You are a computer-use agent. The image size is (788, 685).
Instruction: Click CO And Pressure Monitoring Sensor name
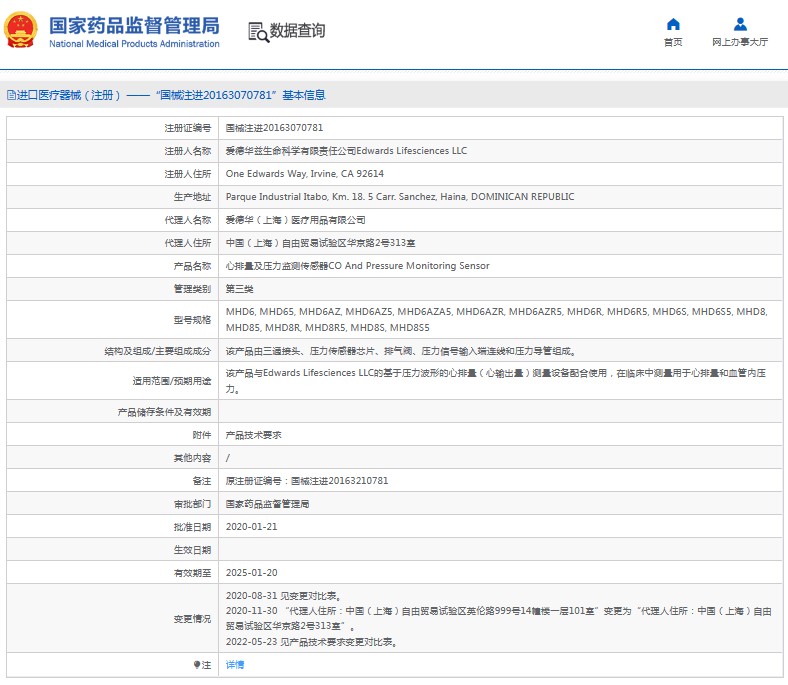click(x=357, y=266)
